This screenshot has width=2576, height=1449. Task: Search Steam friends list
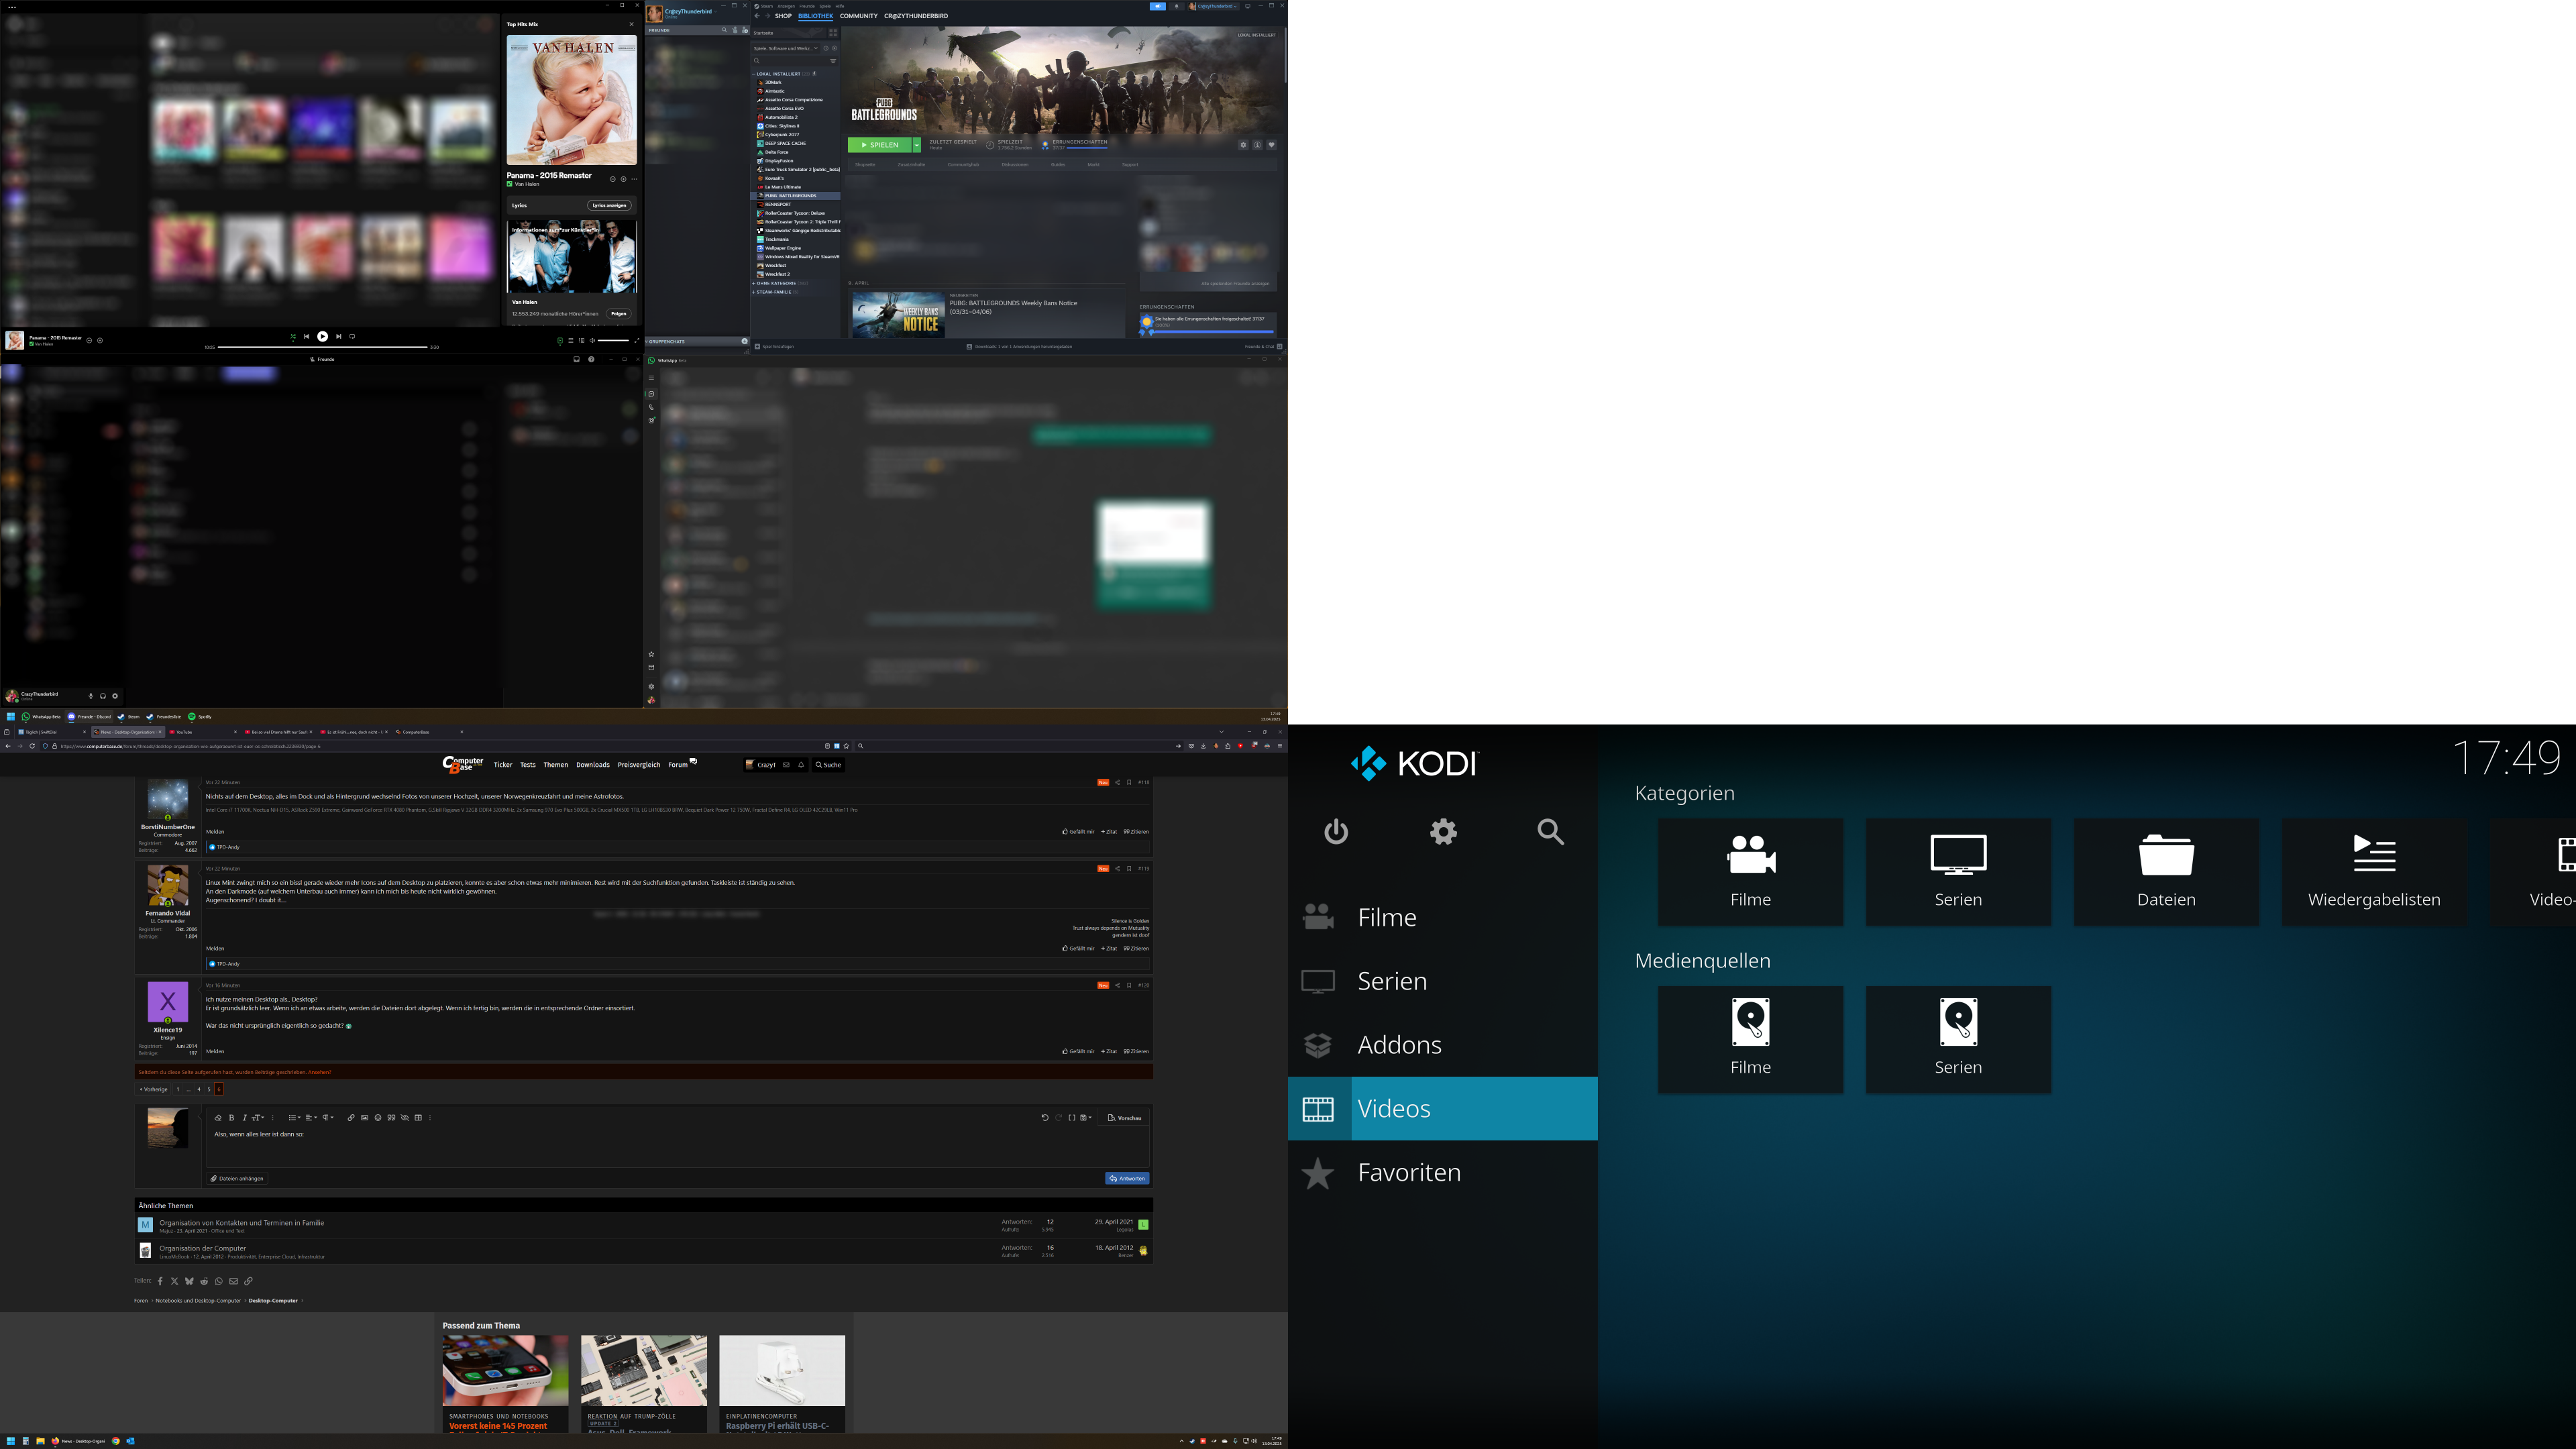pos(725,30)
